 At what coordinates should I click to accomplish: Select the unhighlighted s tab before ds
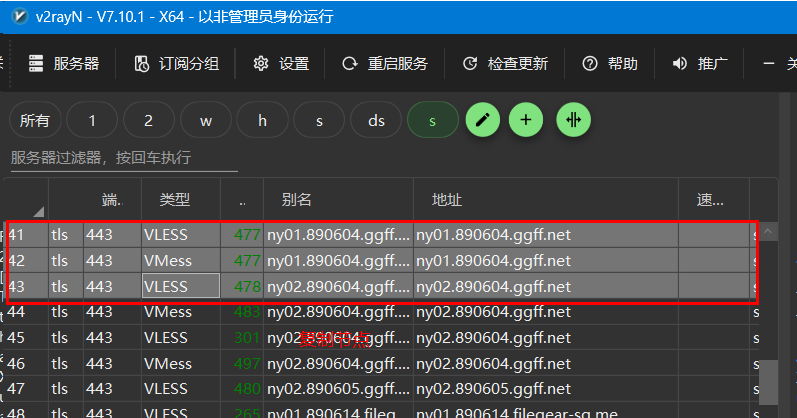(319, 121)
